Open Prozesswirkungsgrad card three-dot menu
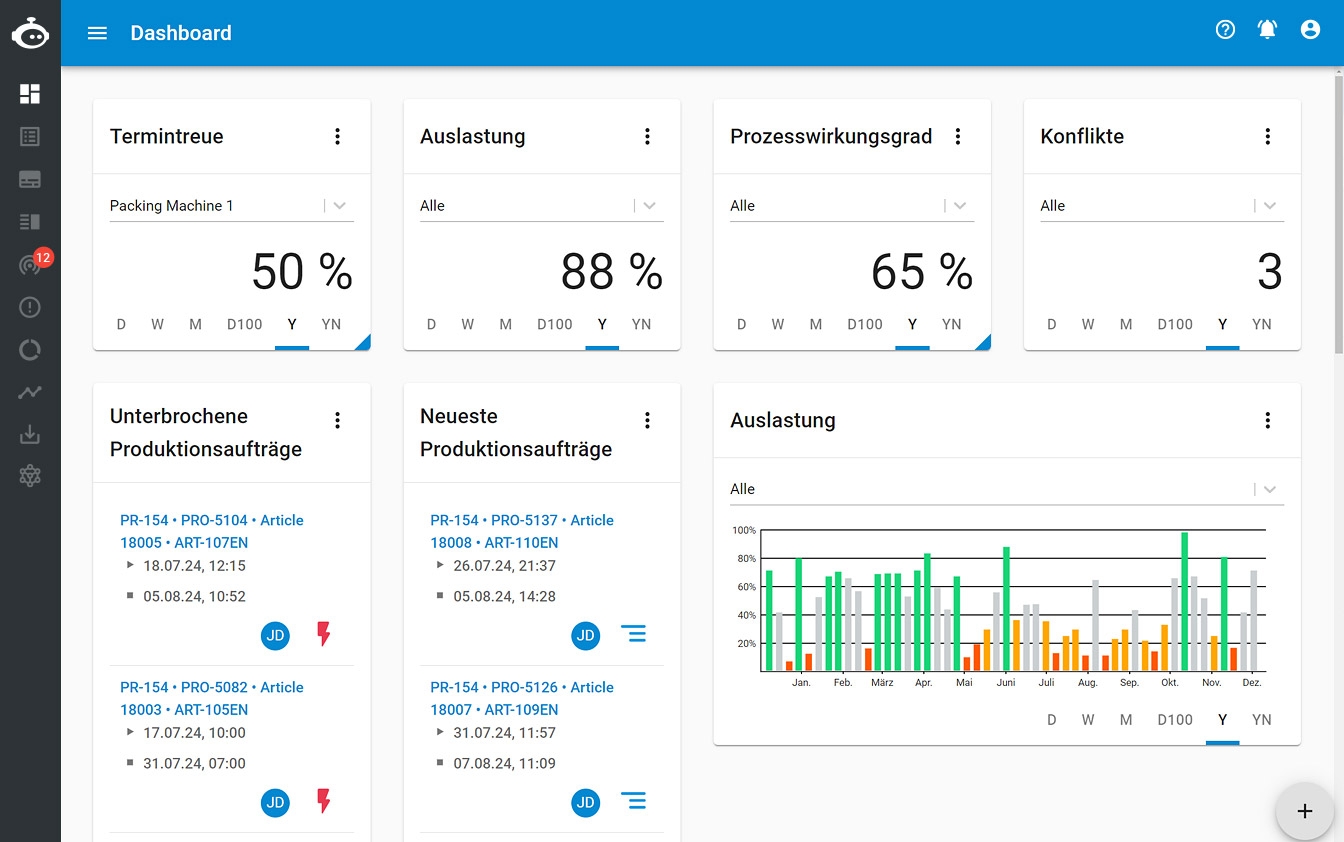 (958, 137)
